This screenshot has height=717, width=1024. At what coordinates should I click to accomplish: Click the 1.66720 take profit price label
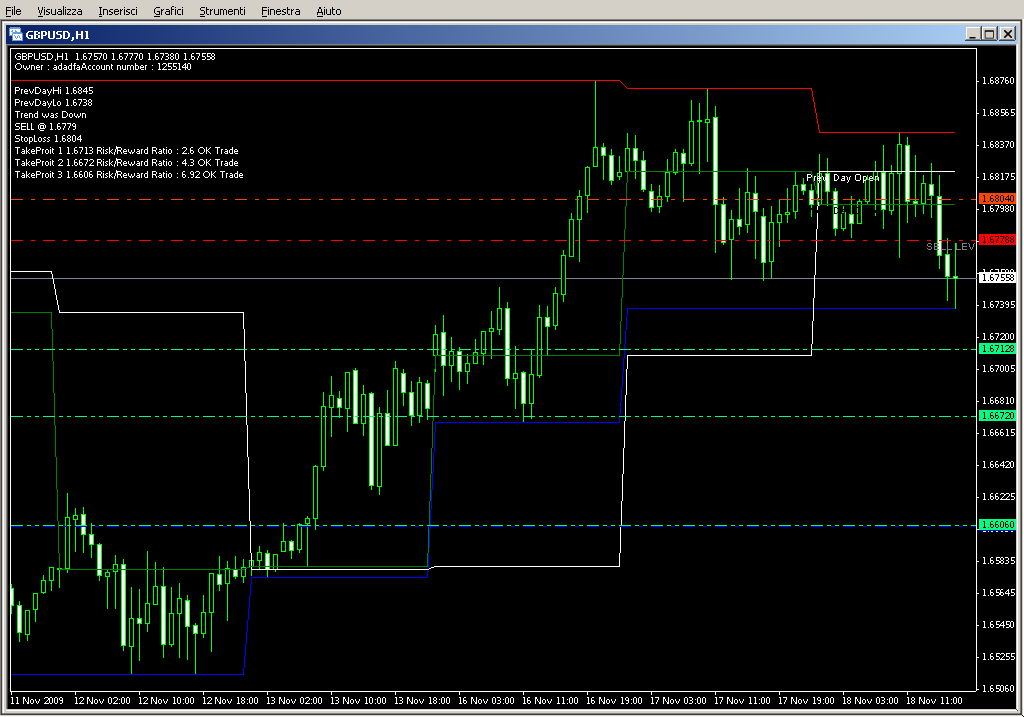click(x=998, y=415)
